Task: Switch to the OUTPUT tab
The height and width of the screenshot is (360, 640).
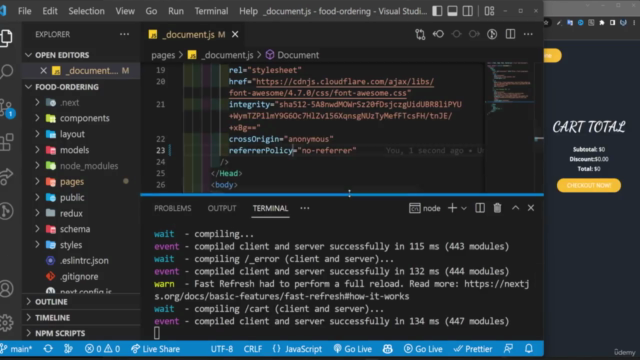Action: [222, 208]
